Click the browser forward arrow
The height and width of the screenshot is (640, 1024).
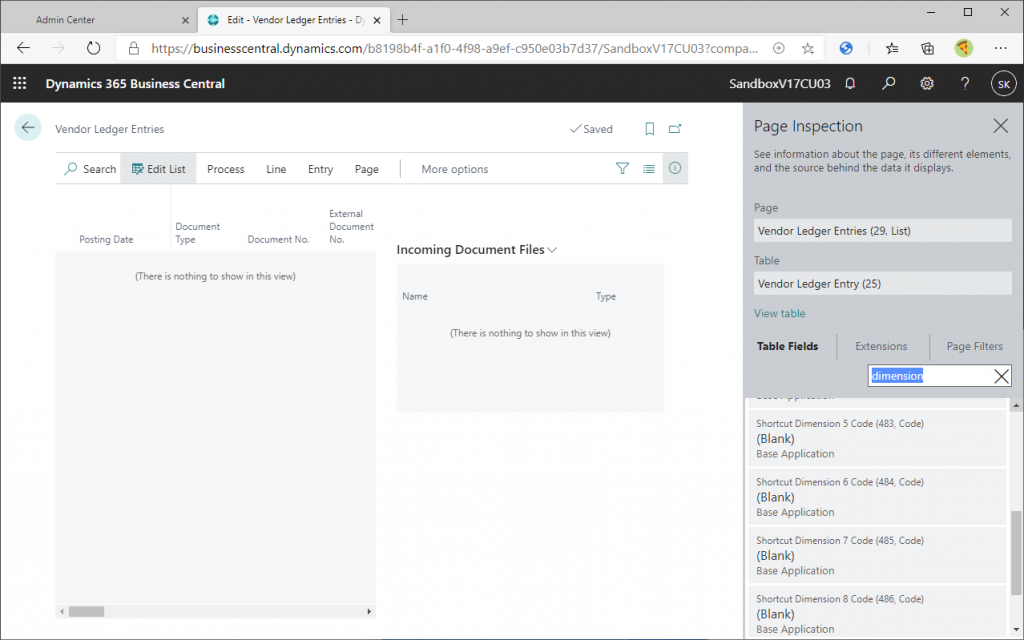(x=58, y=48)
